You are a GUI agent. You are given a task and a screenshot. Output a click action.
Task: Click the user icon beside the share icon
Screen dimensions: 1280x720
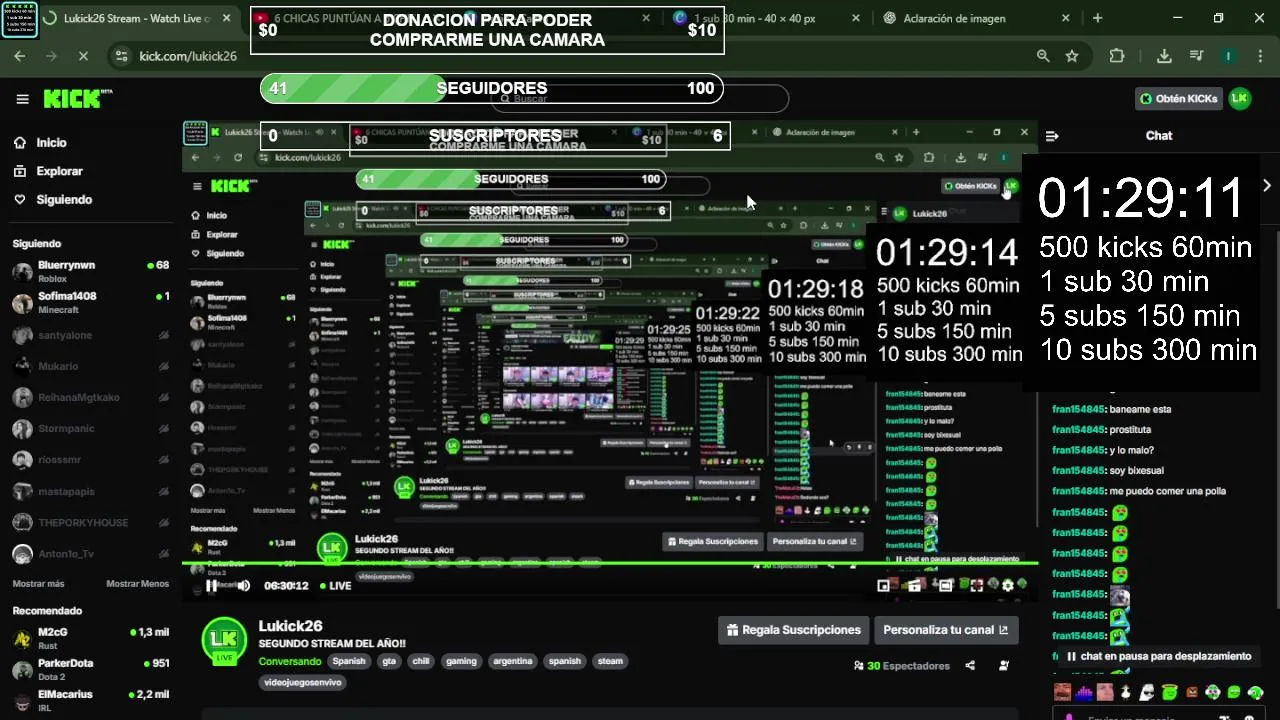click(x=1004, y=666)
